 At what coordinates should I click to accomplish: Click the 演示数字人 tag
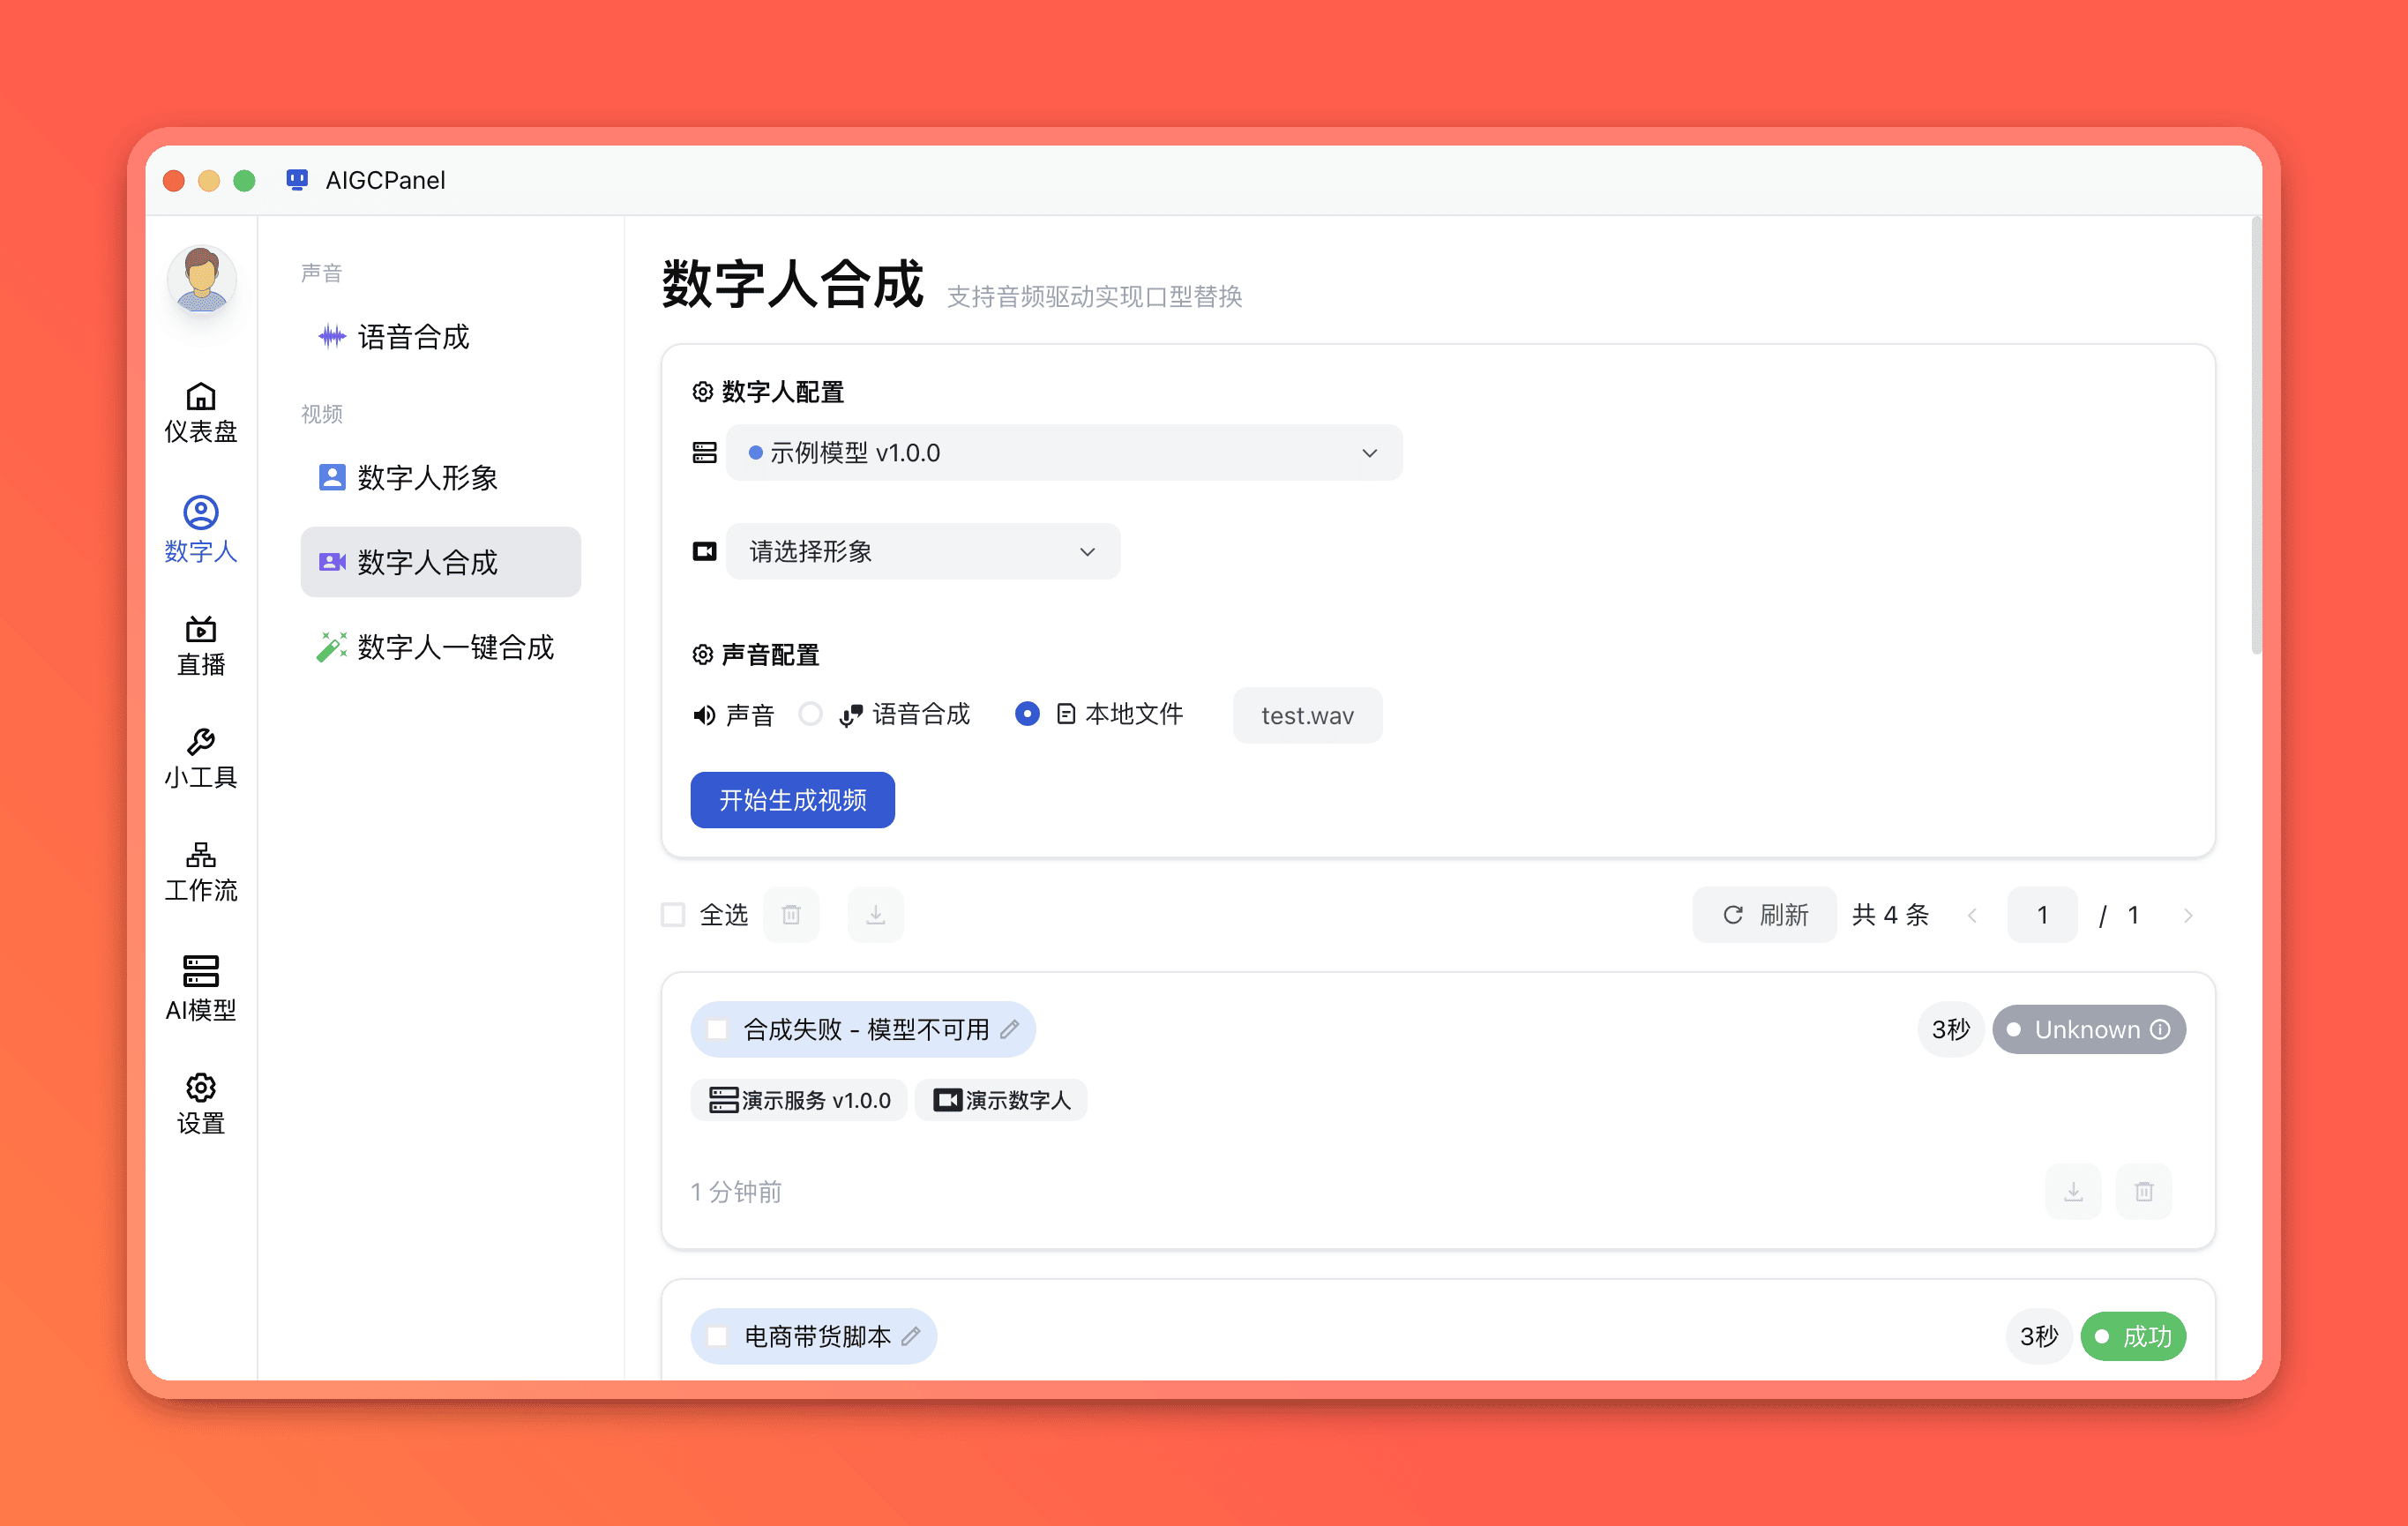click(x=1001, y=1100)
